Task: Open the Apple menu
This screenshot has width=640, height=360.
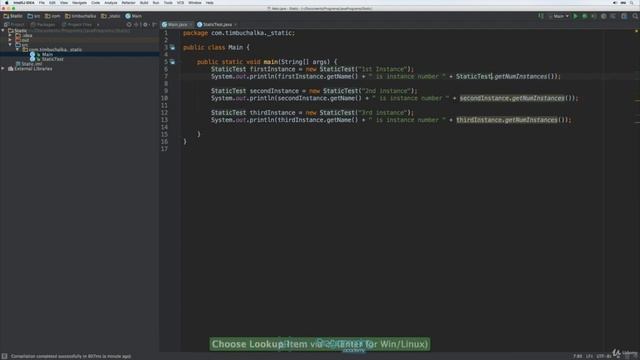Action: point(7,2)
